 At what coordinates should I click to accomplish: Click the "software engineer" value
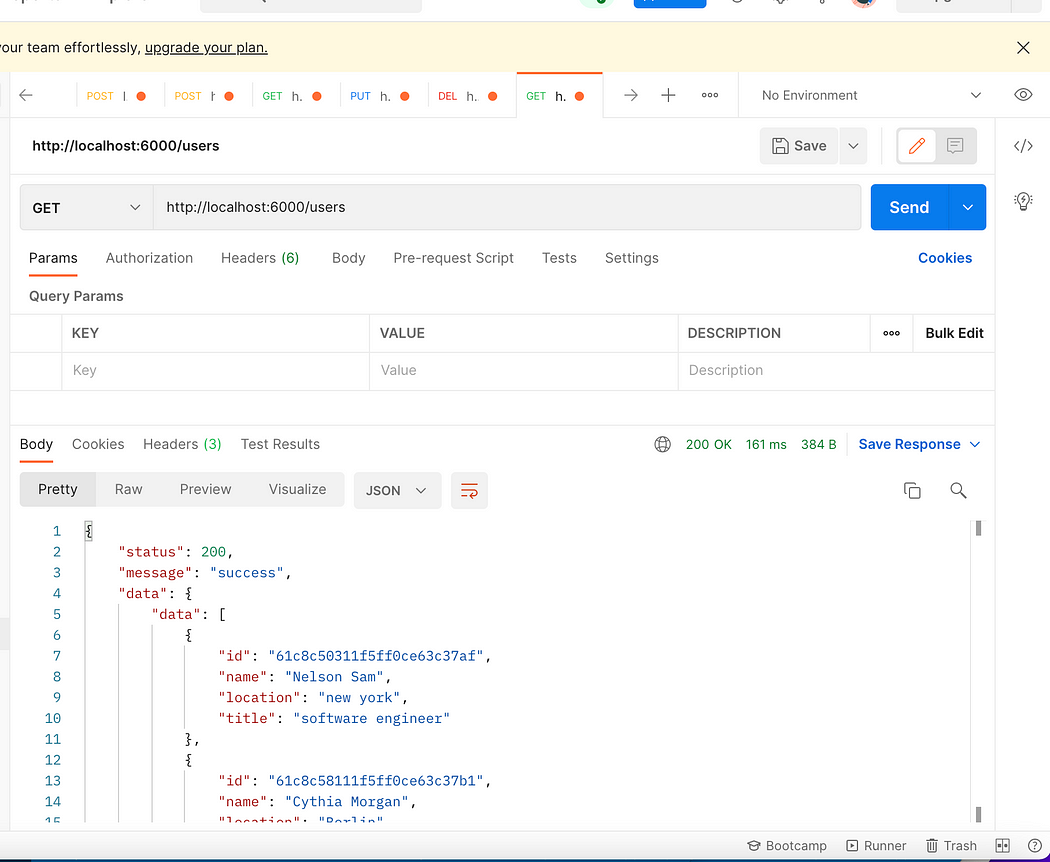coord(372,718)
